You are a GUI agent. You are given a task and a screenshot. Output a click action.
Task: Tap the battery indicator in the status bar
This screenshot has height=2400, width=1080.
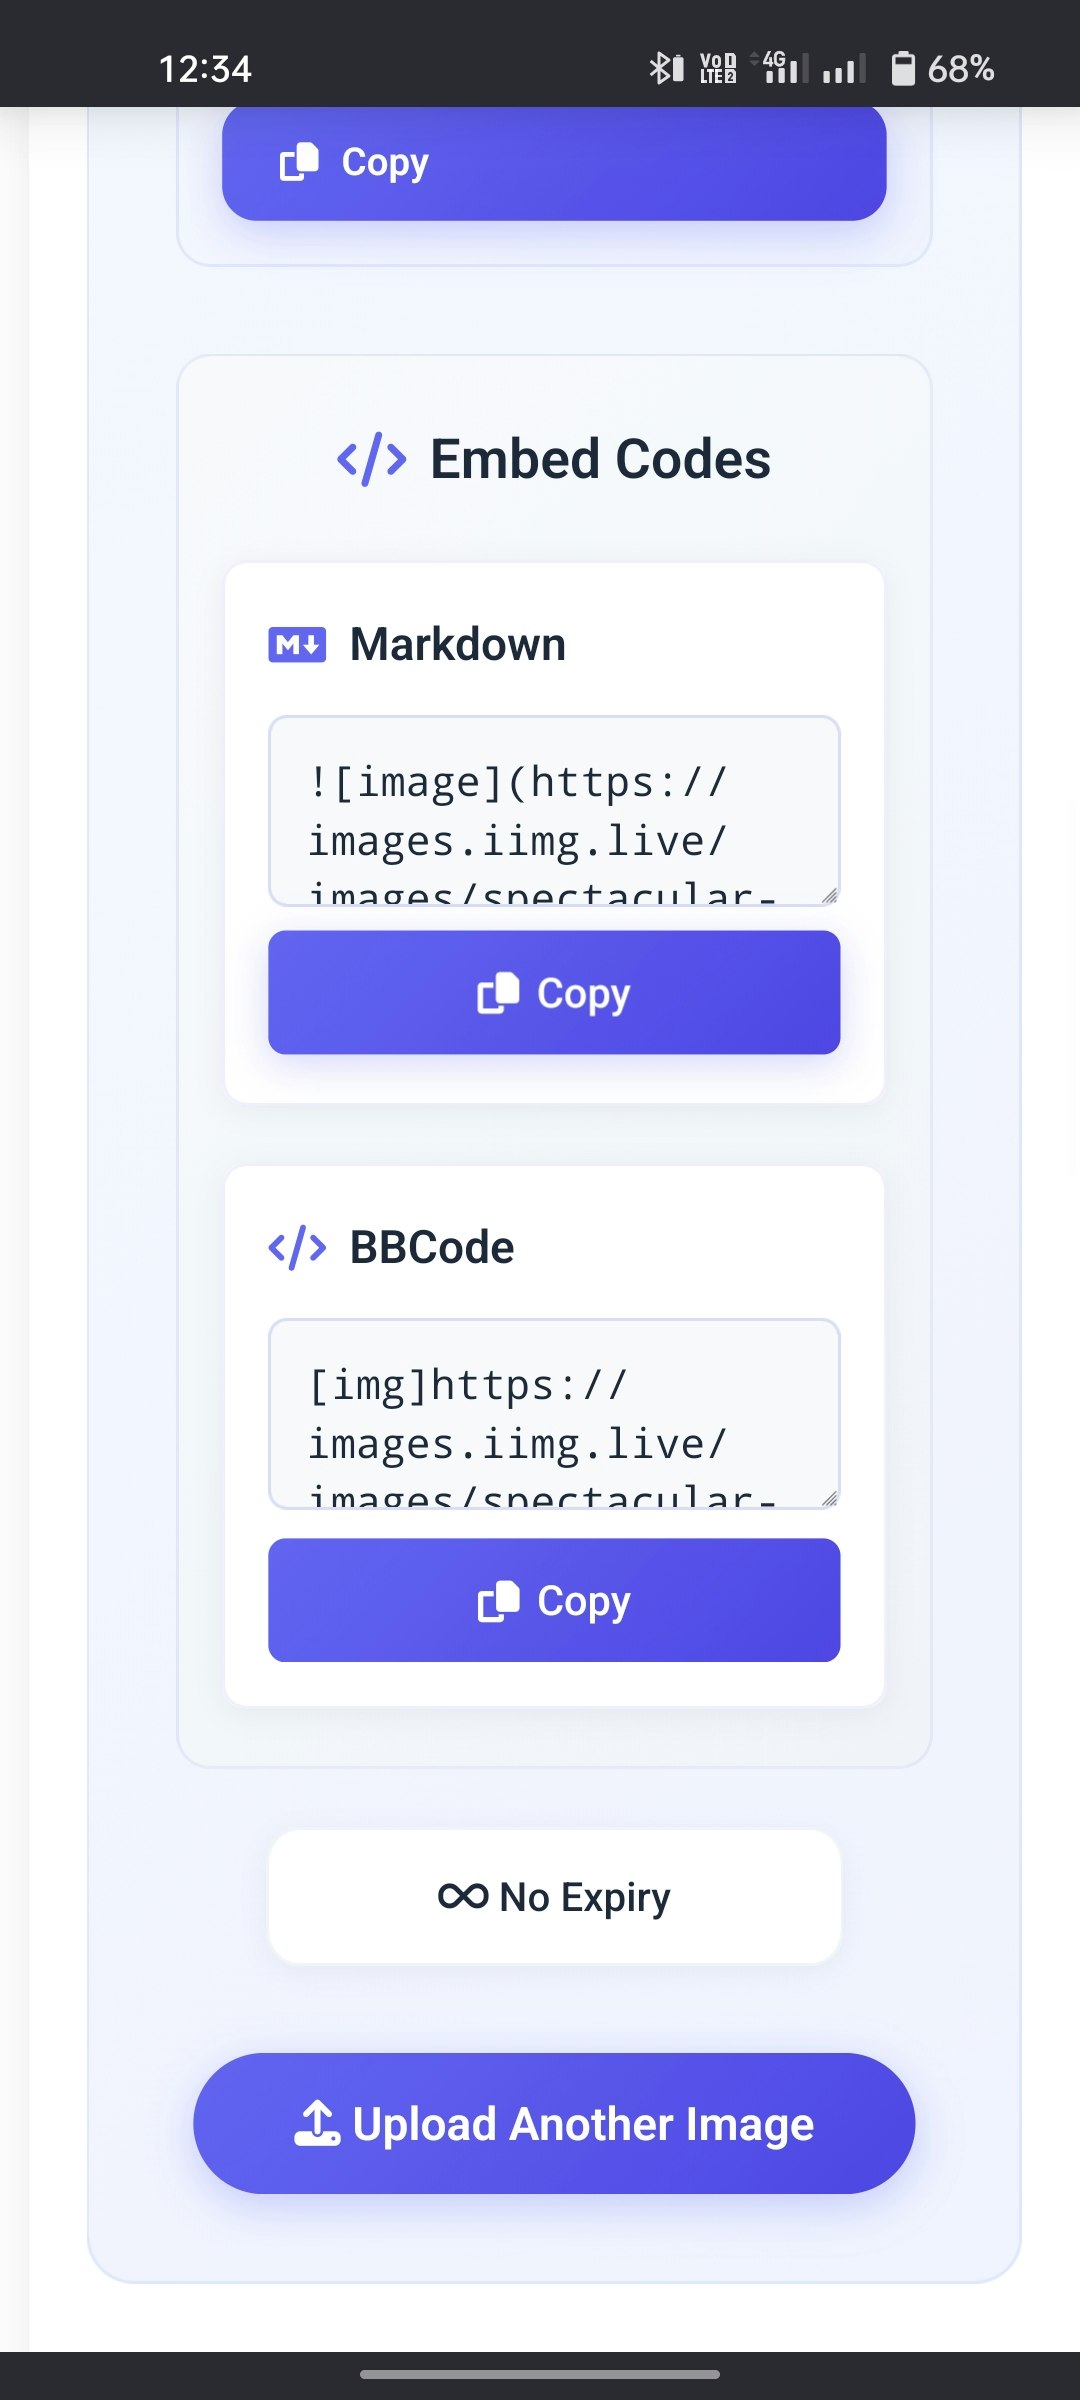tap(903, 68)
